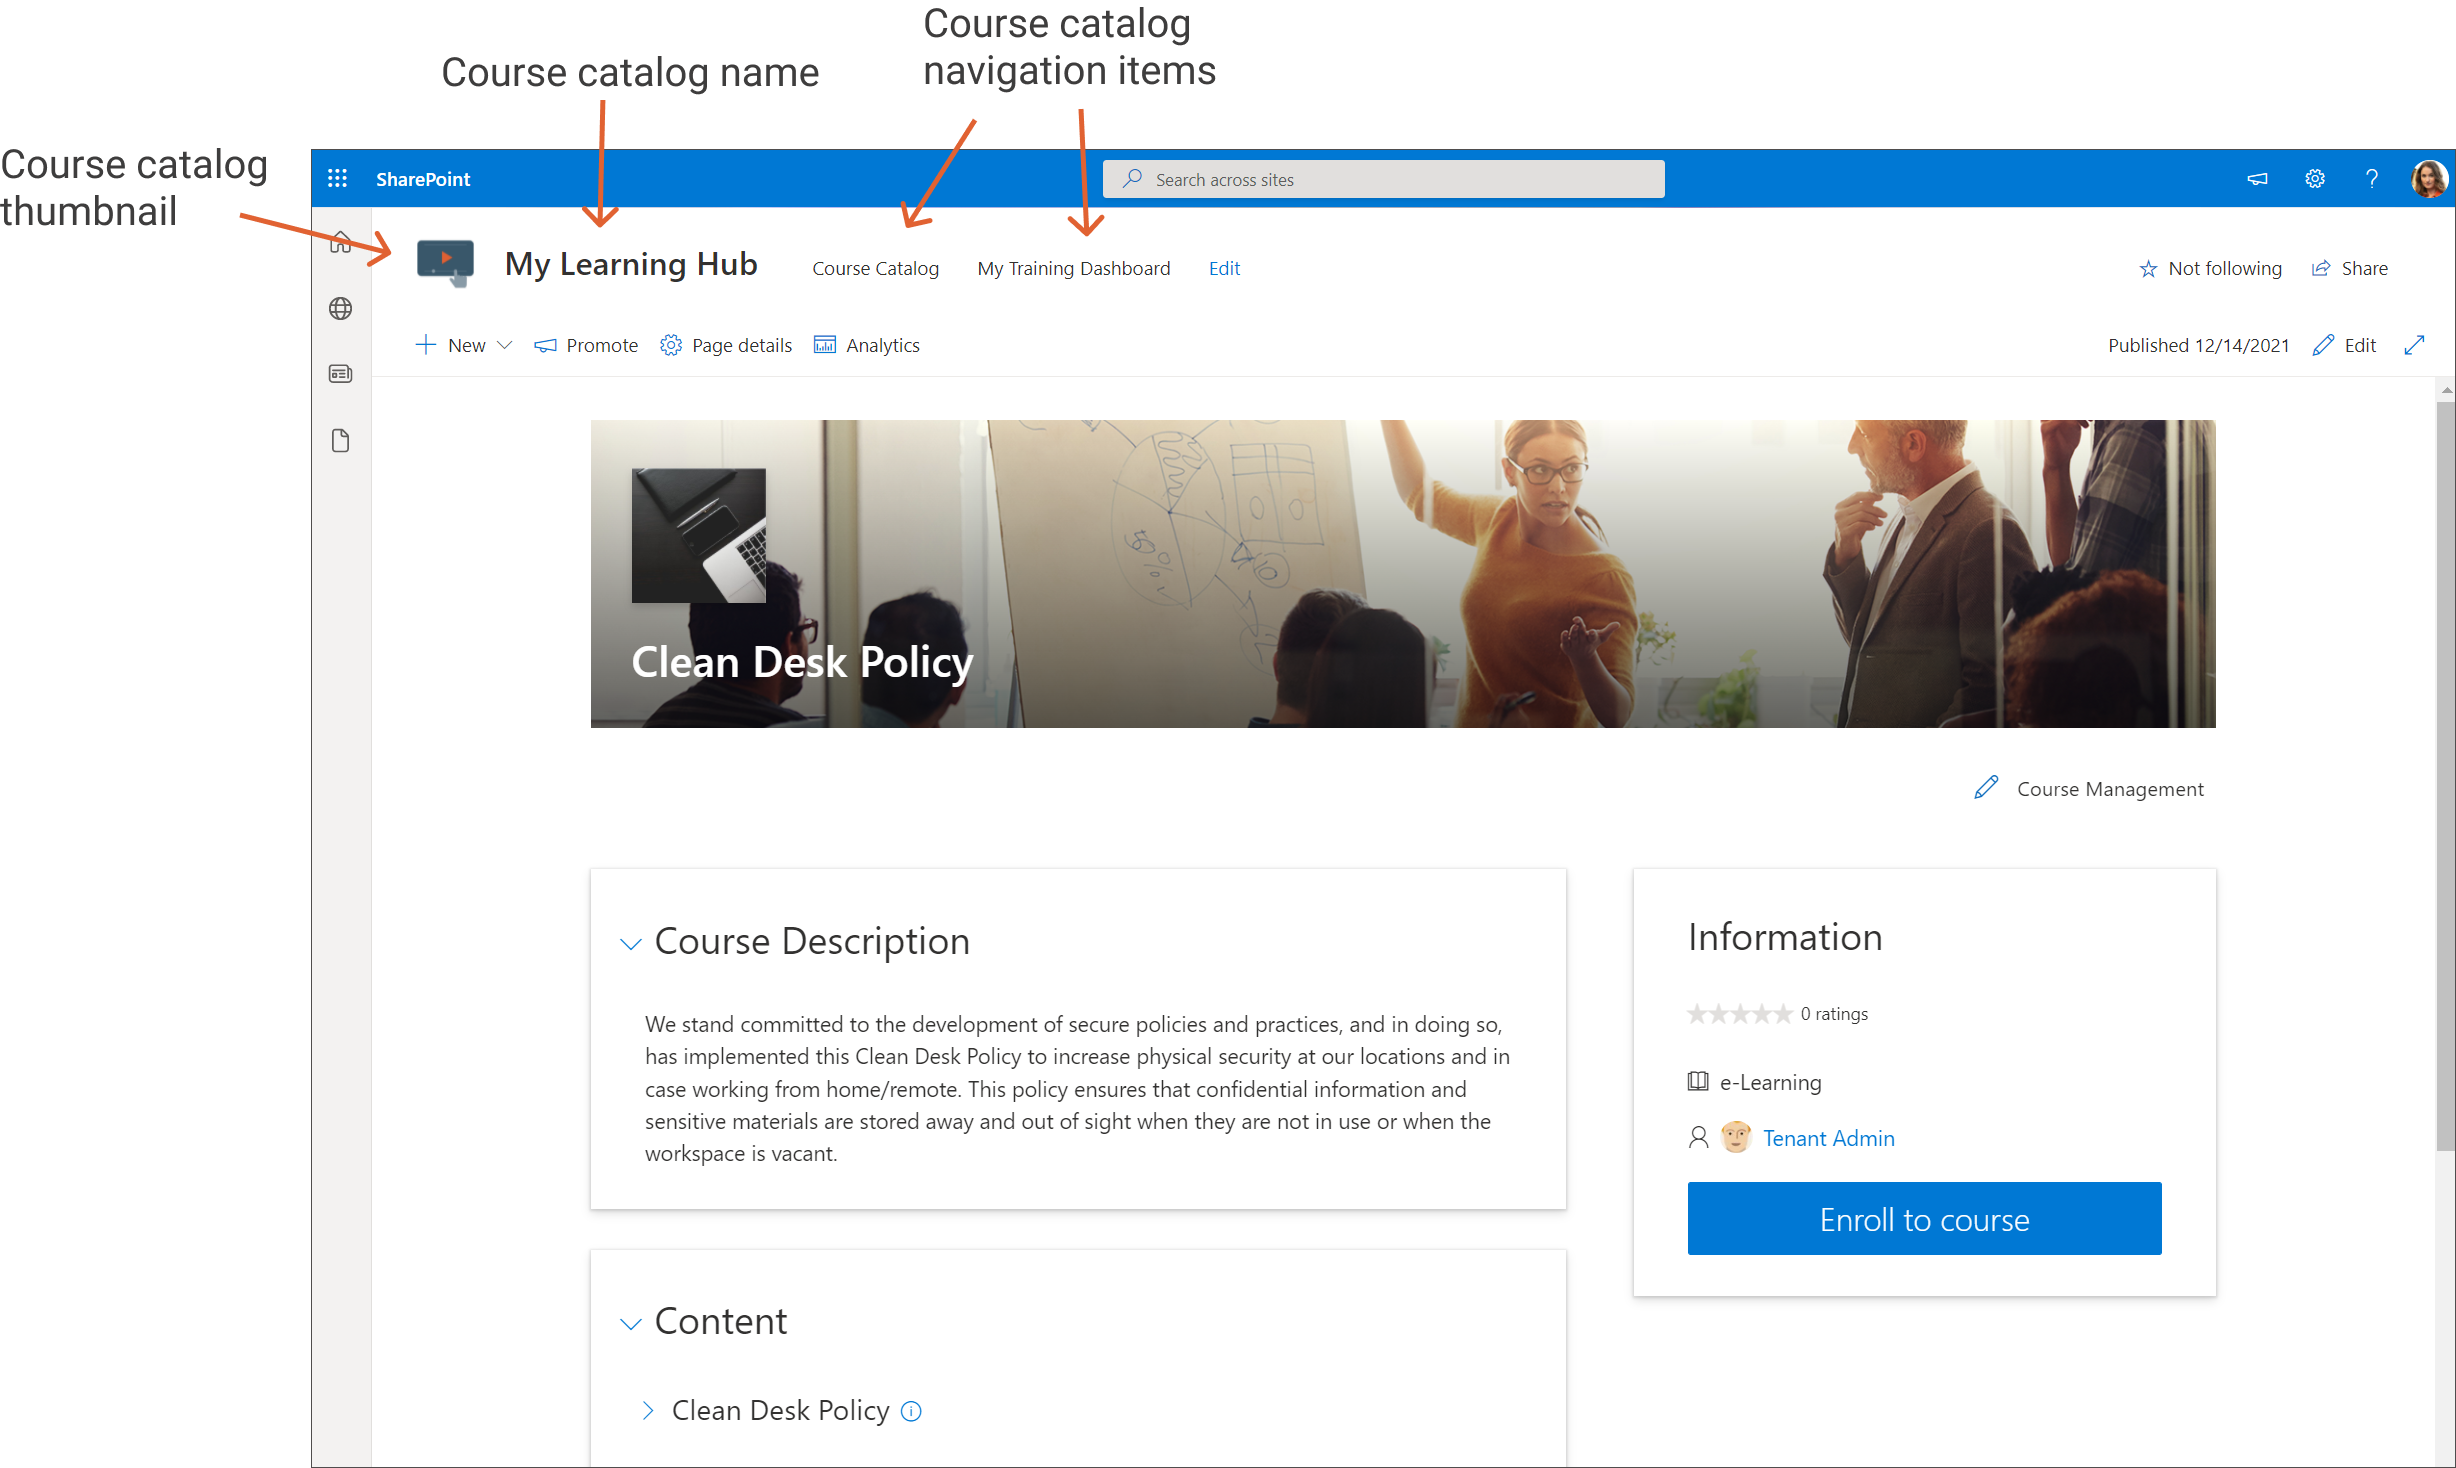The height and width of the screenshot is (1468, 2456).
Task: Click the Search across sites field
Action: [x=1383, y=179]
